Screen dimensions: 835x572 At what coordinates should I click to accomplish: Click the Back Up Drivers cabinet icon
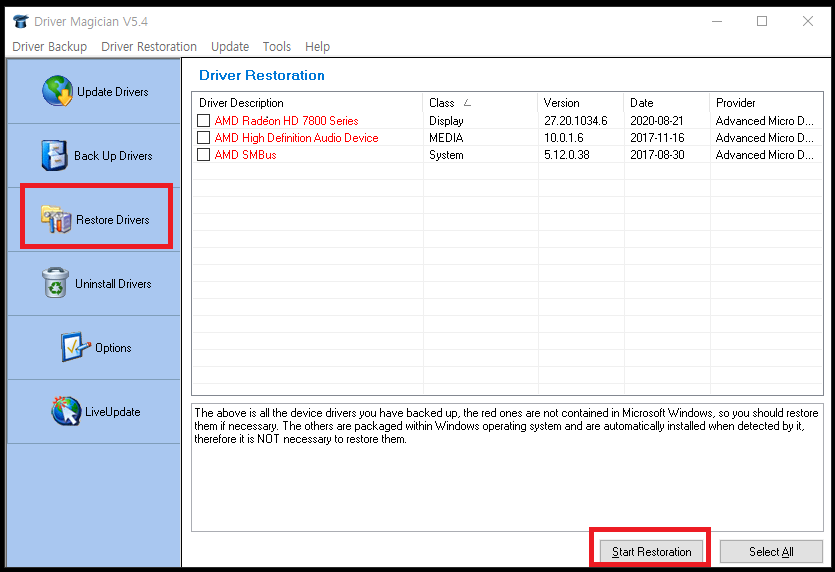tap(54, 156)
